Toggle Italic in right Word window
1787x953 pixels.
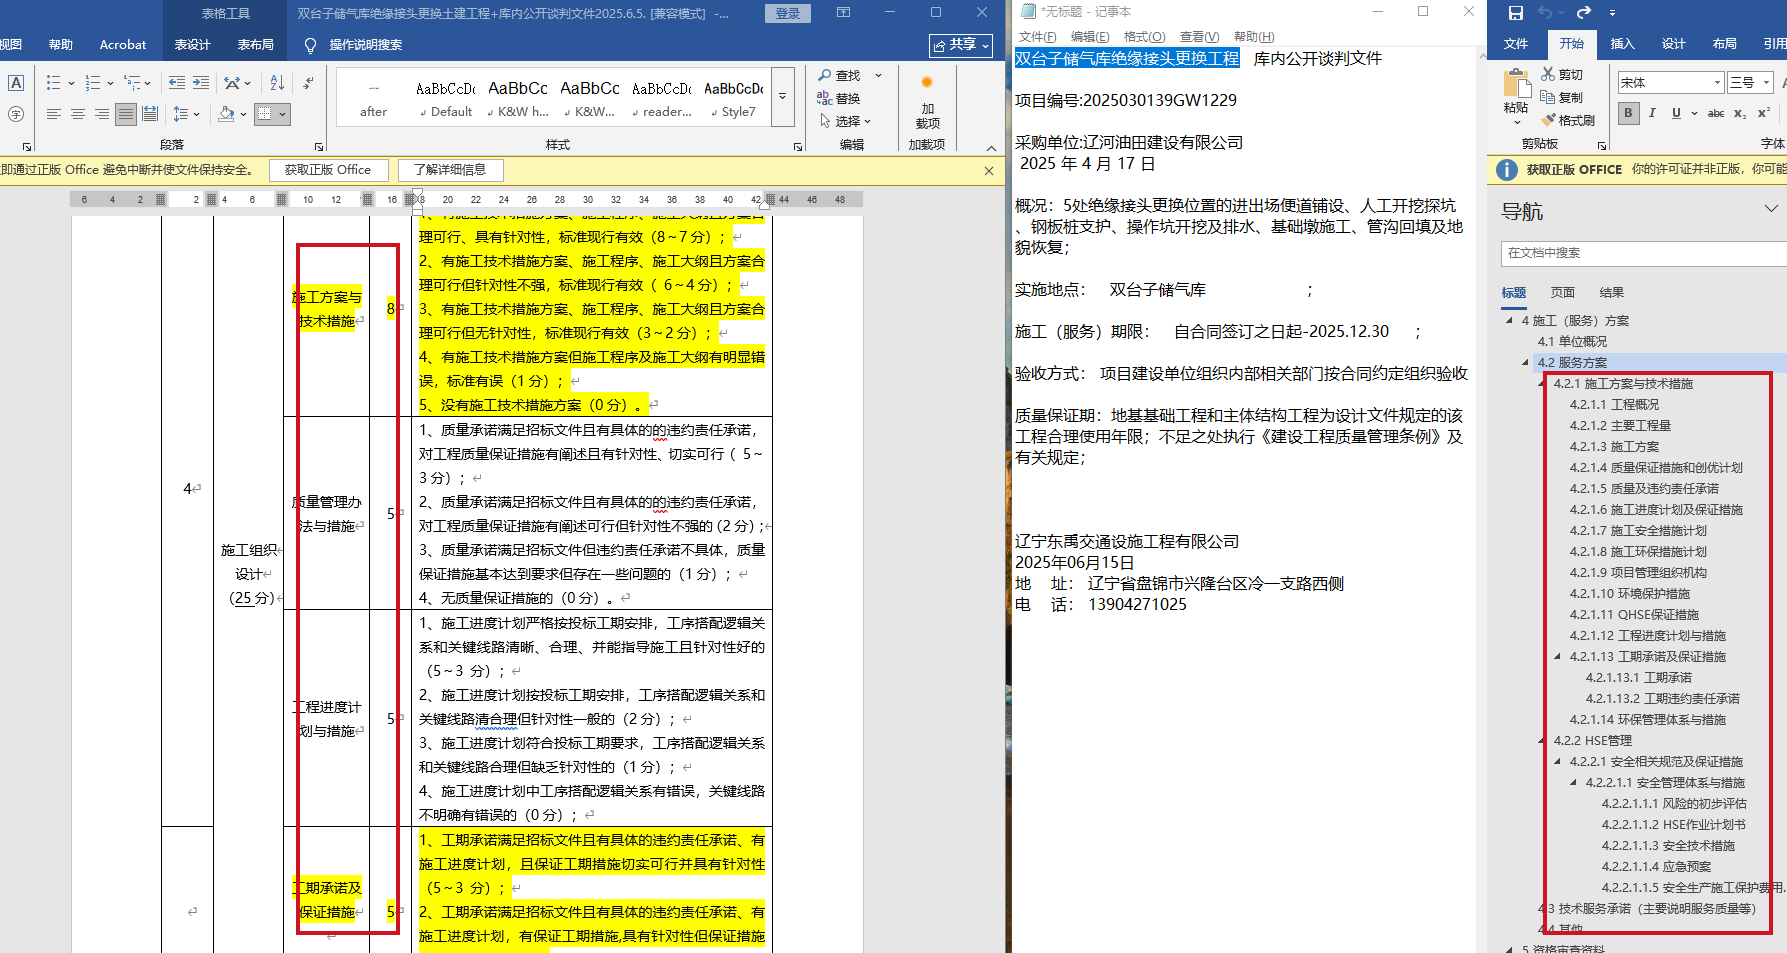[x=1652, y=113]
